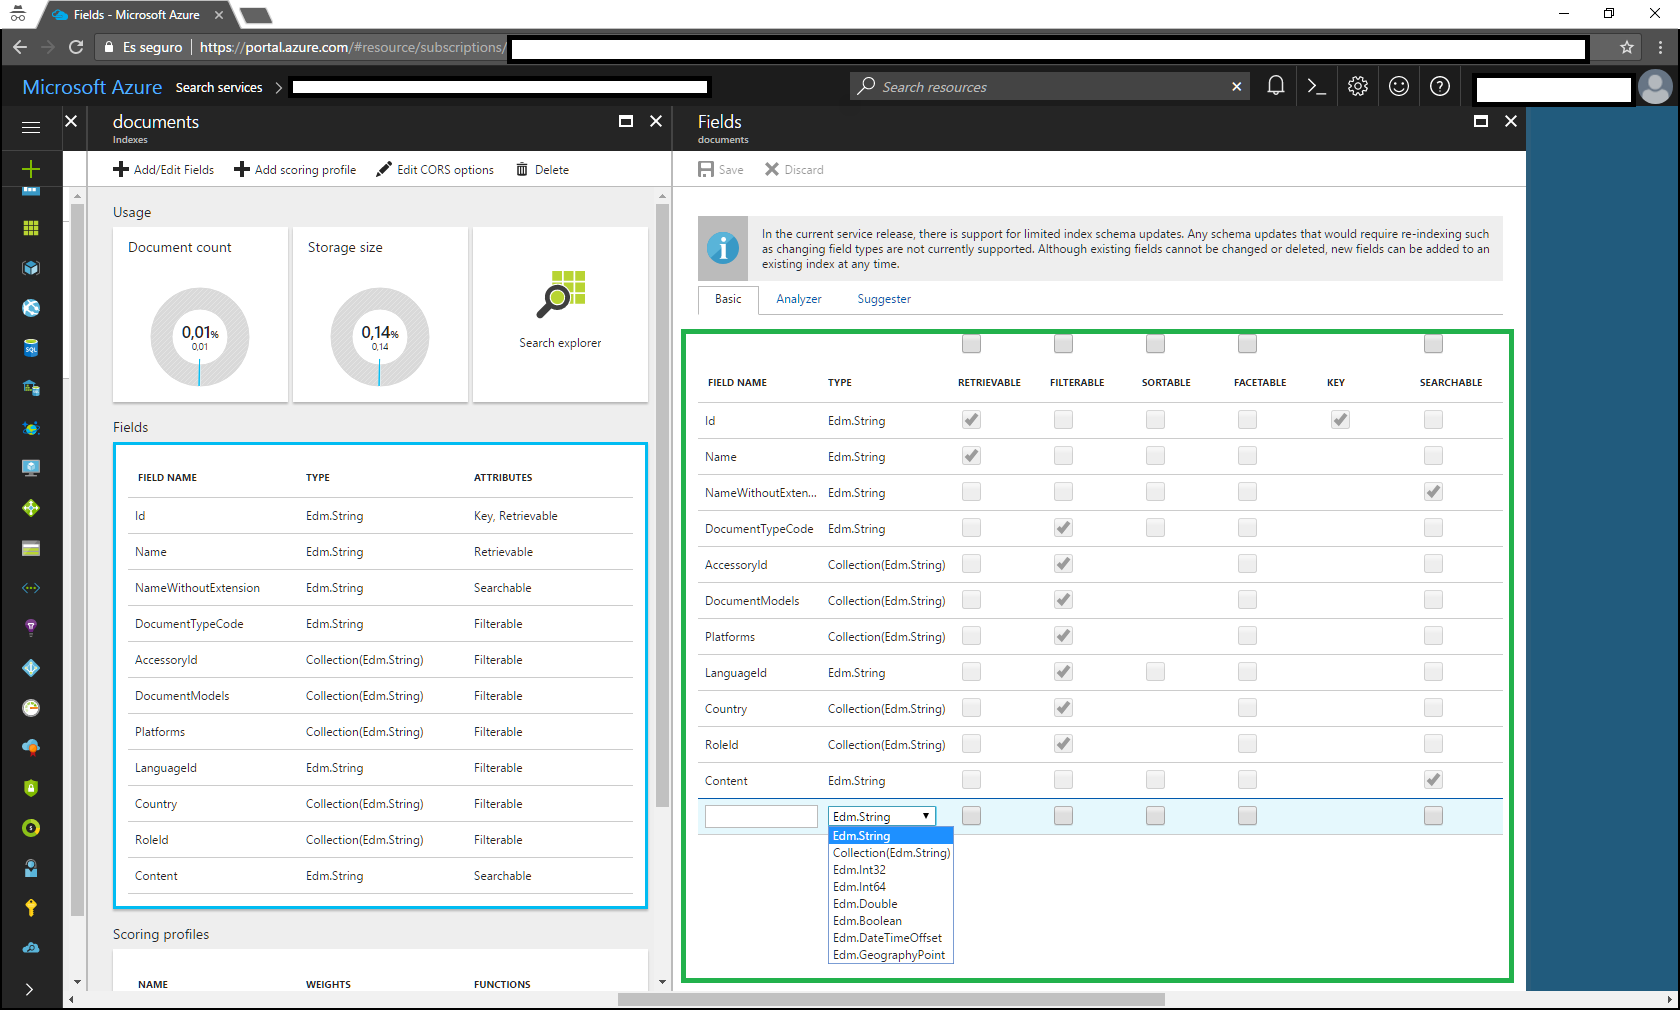Switch to the Analyzer tab
1680x1010 pixels.
(x=798, y=299)
